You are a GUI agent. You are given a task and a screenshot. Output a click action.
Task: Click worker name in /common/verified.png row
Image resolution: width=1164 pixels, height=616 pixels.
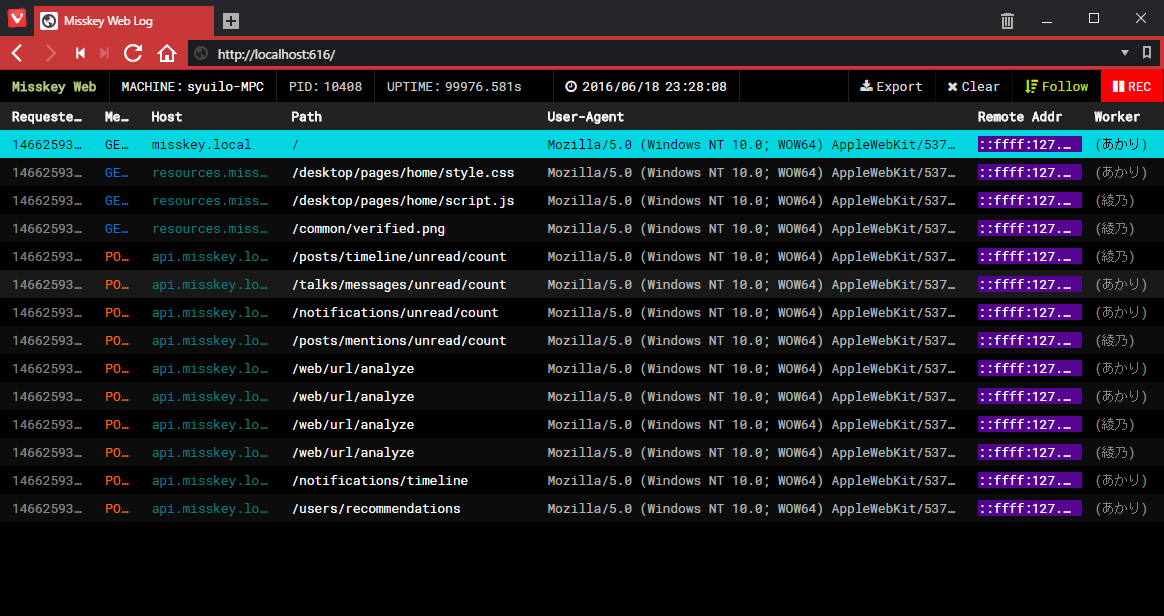click(1115, 229)
